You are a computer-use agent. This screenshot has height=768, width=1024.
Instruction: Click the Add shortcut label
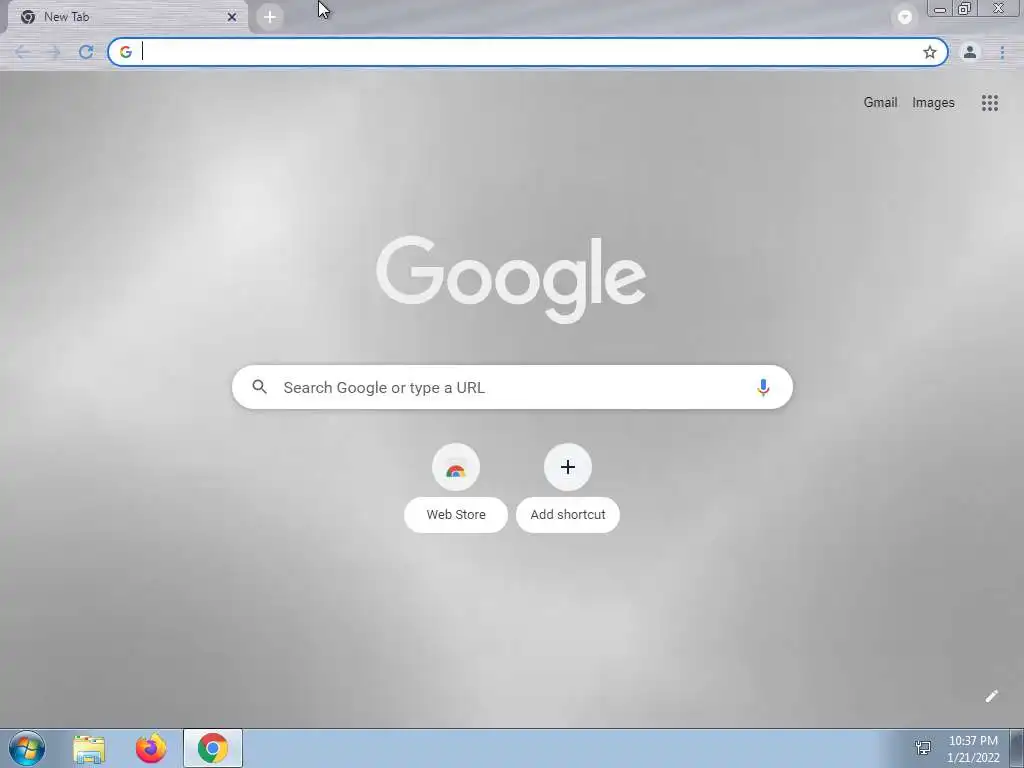(568, 515)
